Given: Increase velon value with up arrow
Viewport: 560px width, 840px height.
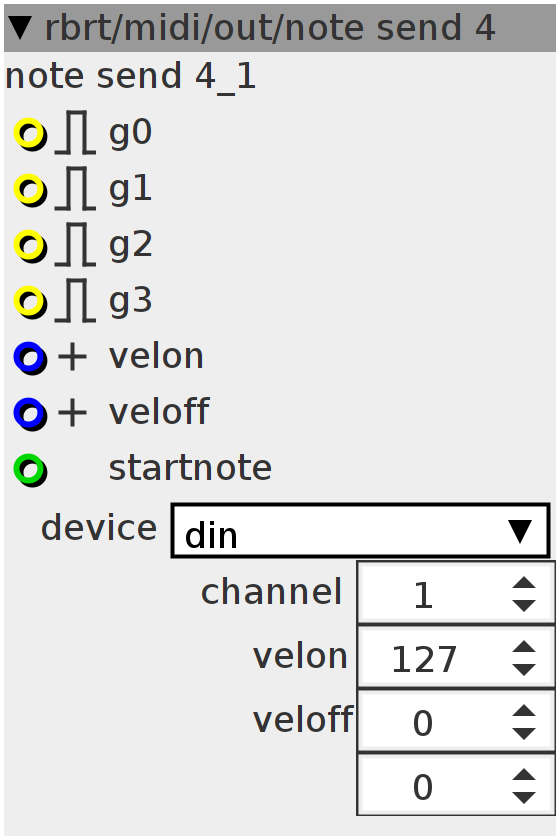Looking at the screenshot, I should [524, 647].
